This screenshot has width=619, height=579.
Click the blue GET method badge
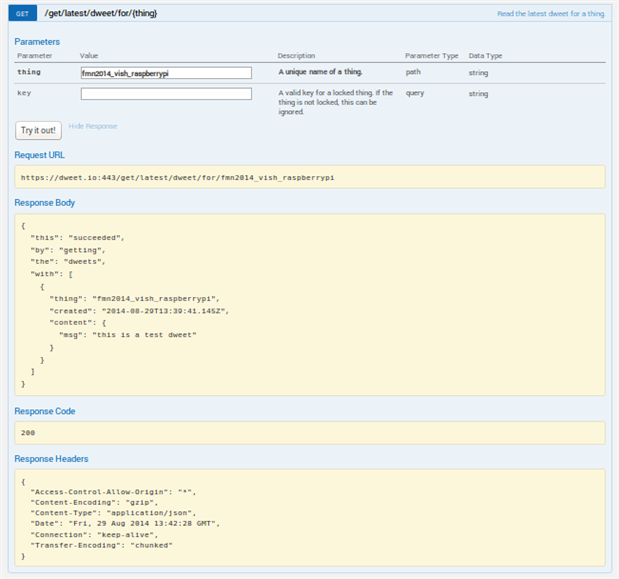pos(22,14)
